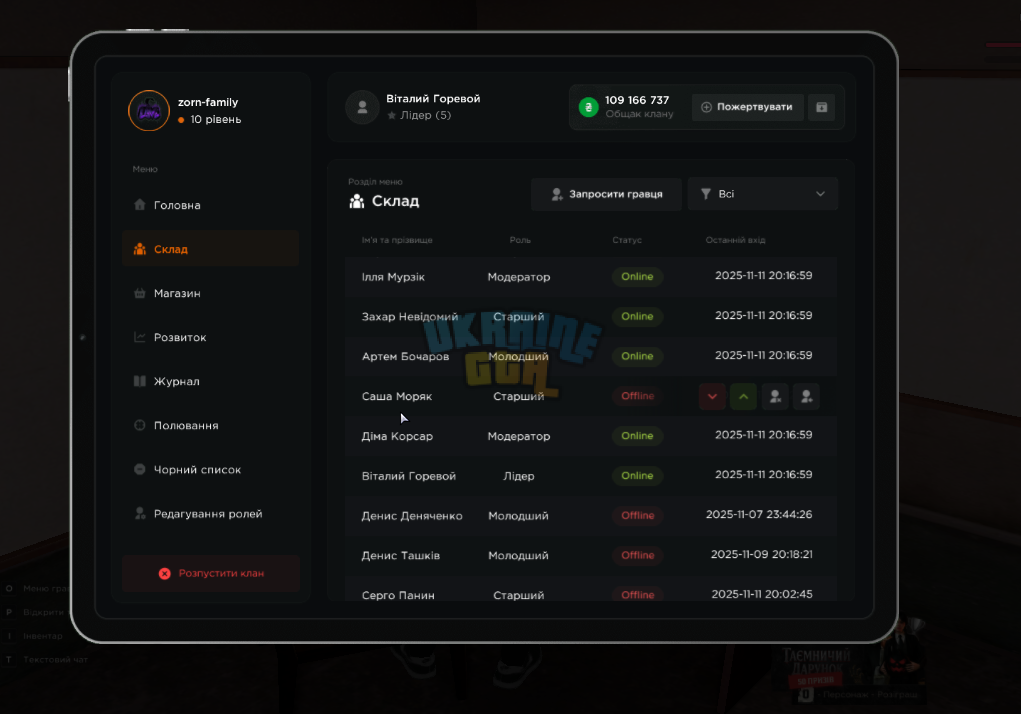Click the Розпустити клан button
Screen dimensions: 1021x714
tap(210, 573)
